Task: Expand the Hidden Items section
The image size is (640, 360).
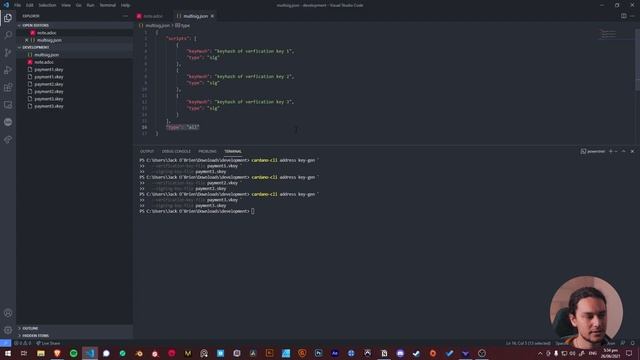Action: coord(74,336)
